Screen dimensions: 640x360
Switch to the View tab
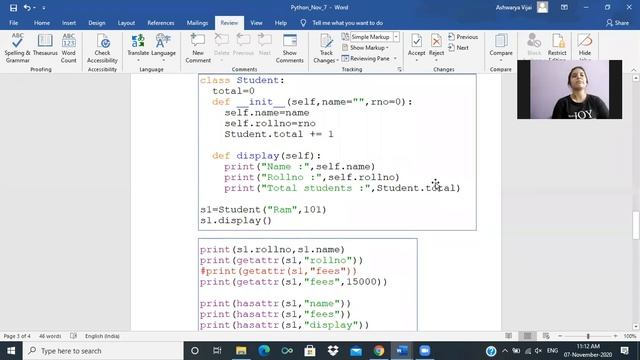pyautogui.click(x=256, y=23)
